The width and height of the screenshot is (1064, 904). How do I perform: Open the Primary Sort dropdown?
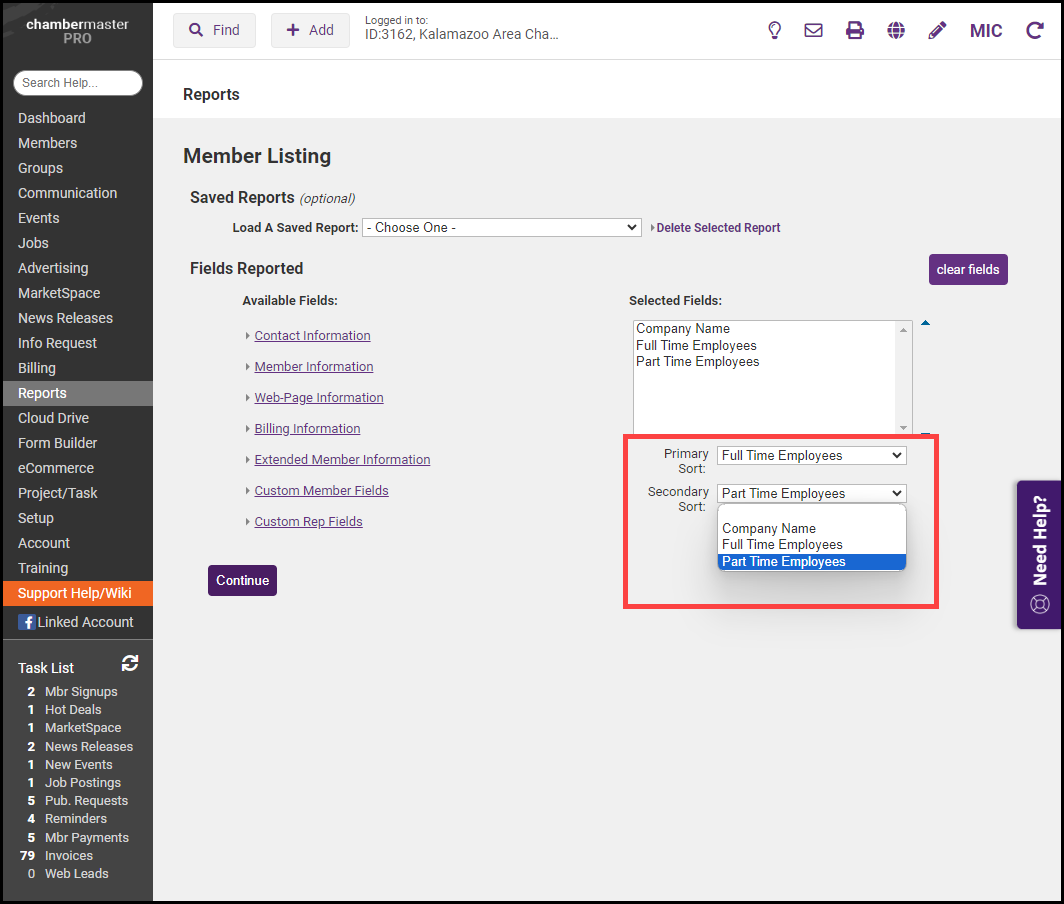(x=811, y=456)
